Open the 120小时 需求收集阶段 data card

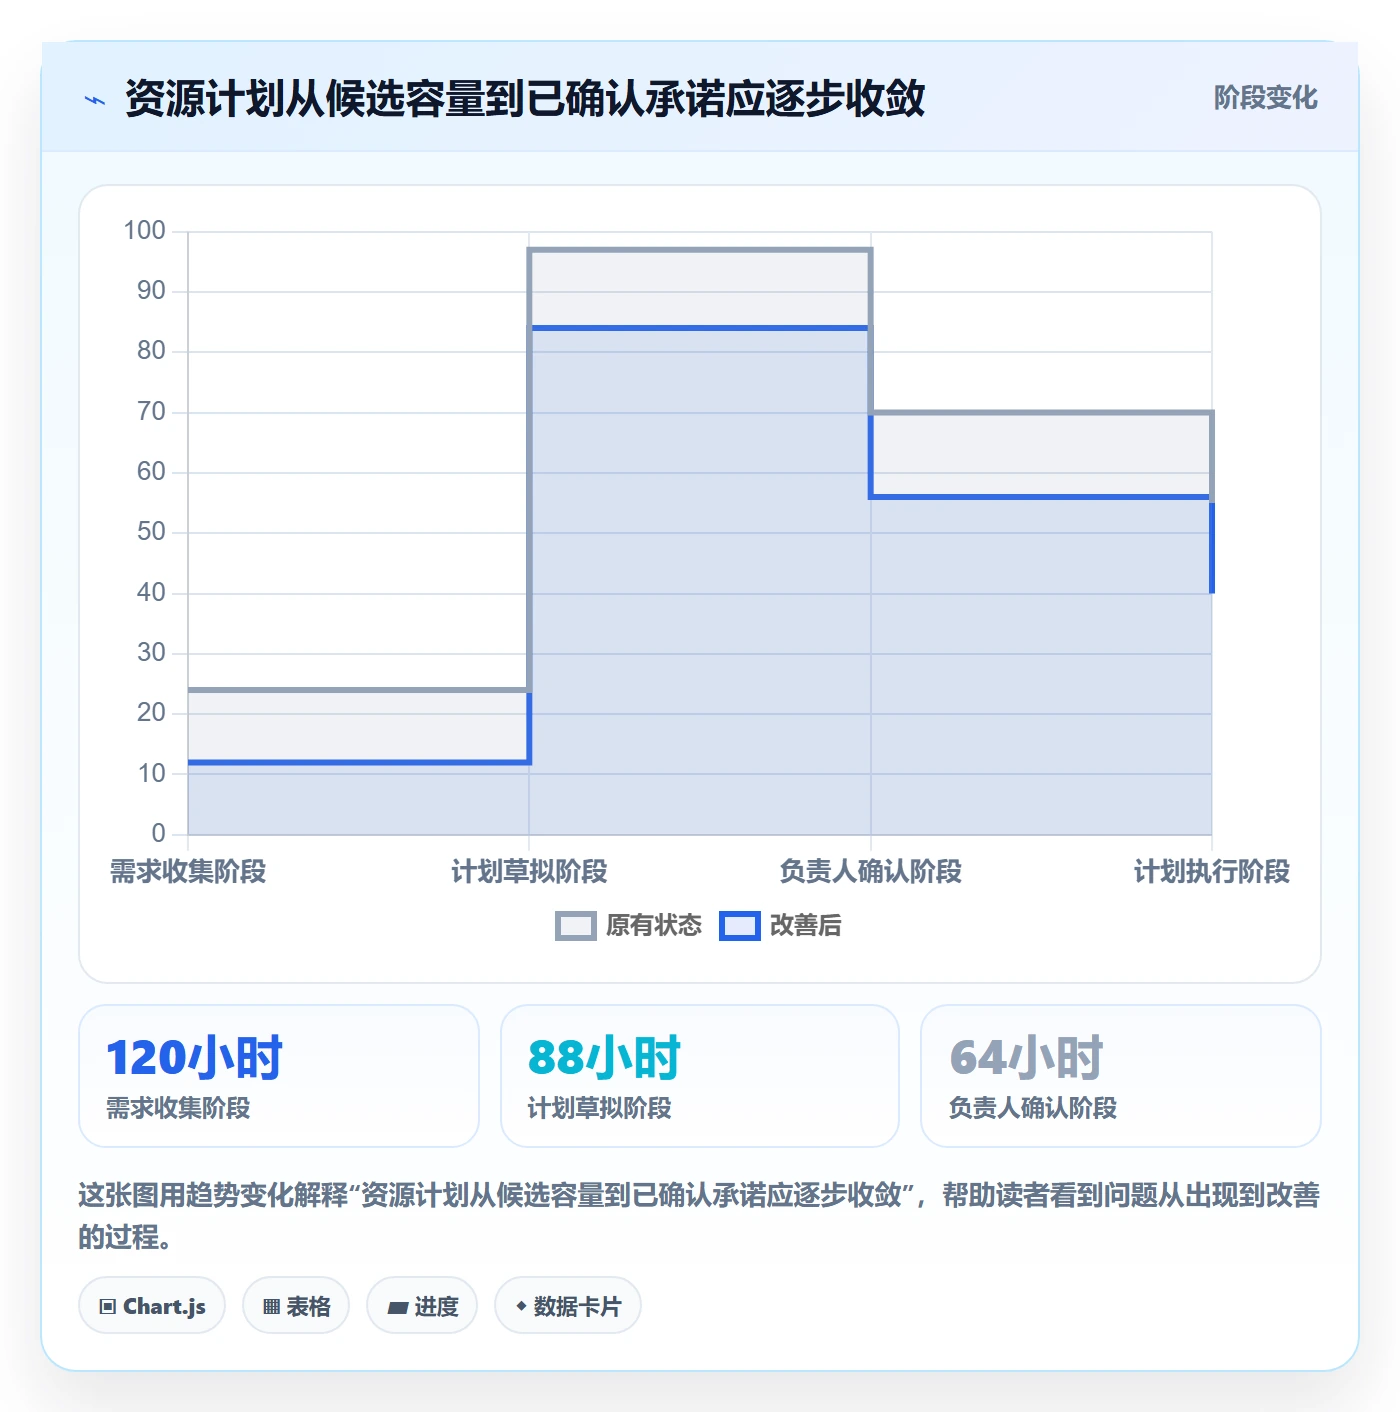(x=279, y=1076)
